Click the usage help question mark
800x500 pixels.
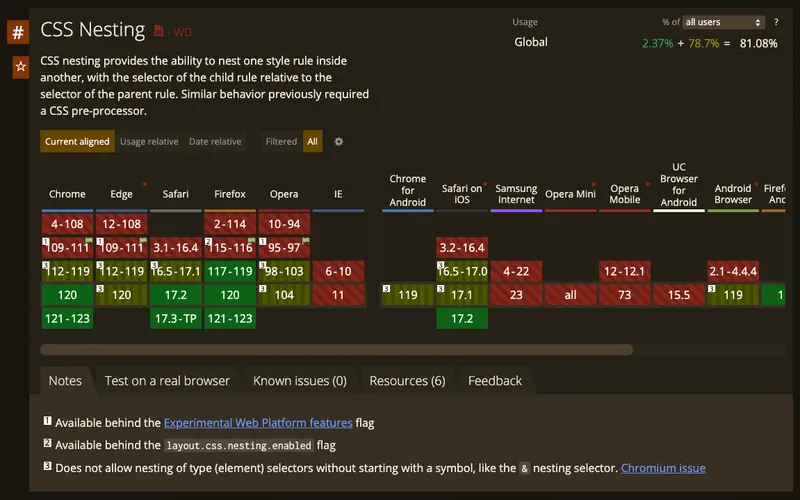[776, 22]
